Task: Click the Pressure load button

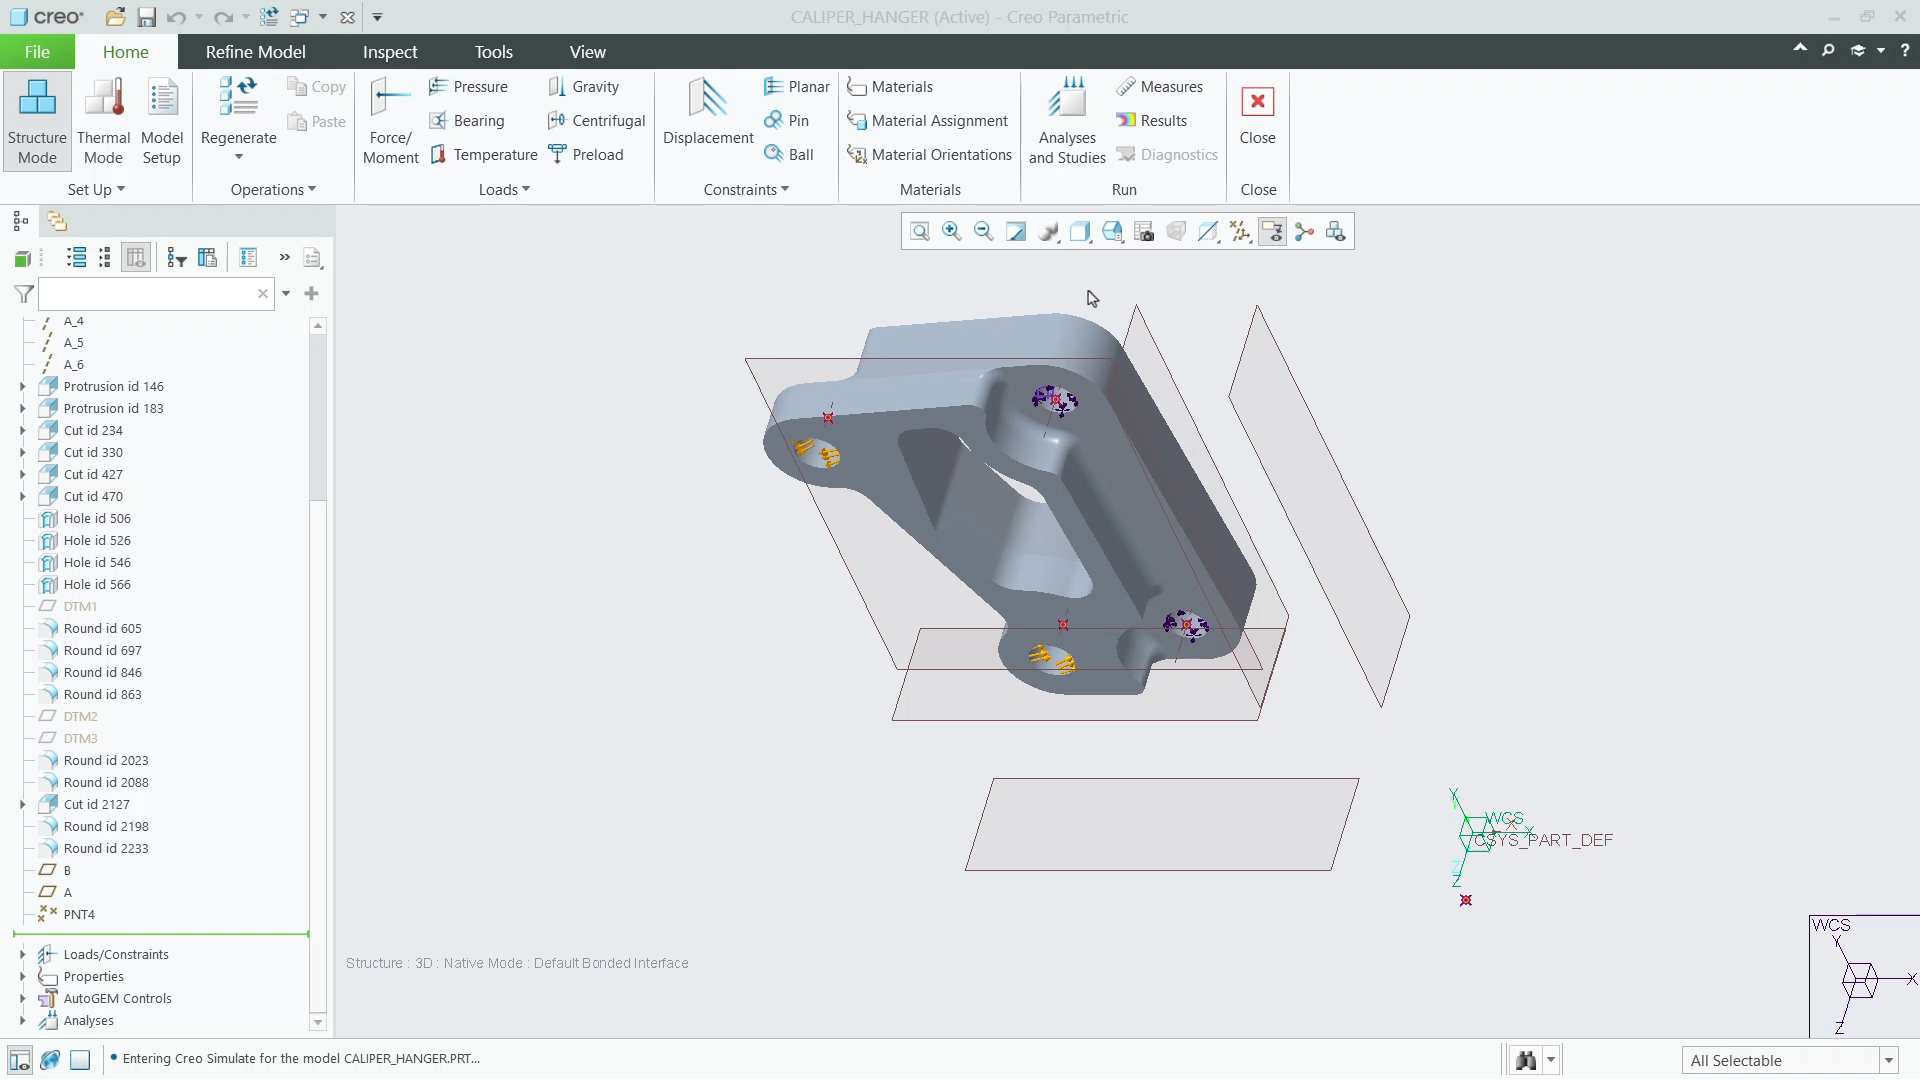Action: (x=468, y=87)
